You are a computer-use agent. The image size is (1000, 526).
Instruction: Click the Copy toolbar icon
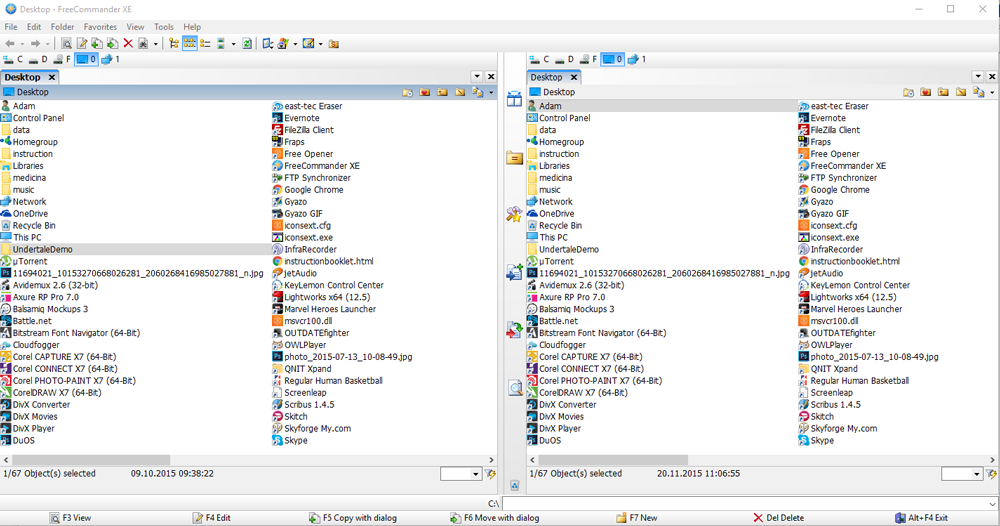click(x=97, y=43)
